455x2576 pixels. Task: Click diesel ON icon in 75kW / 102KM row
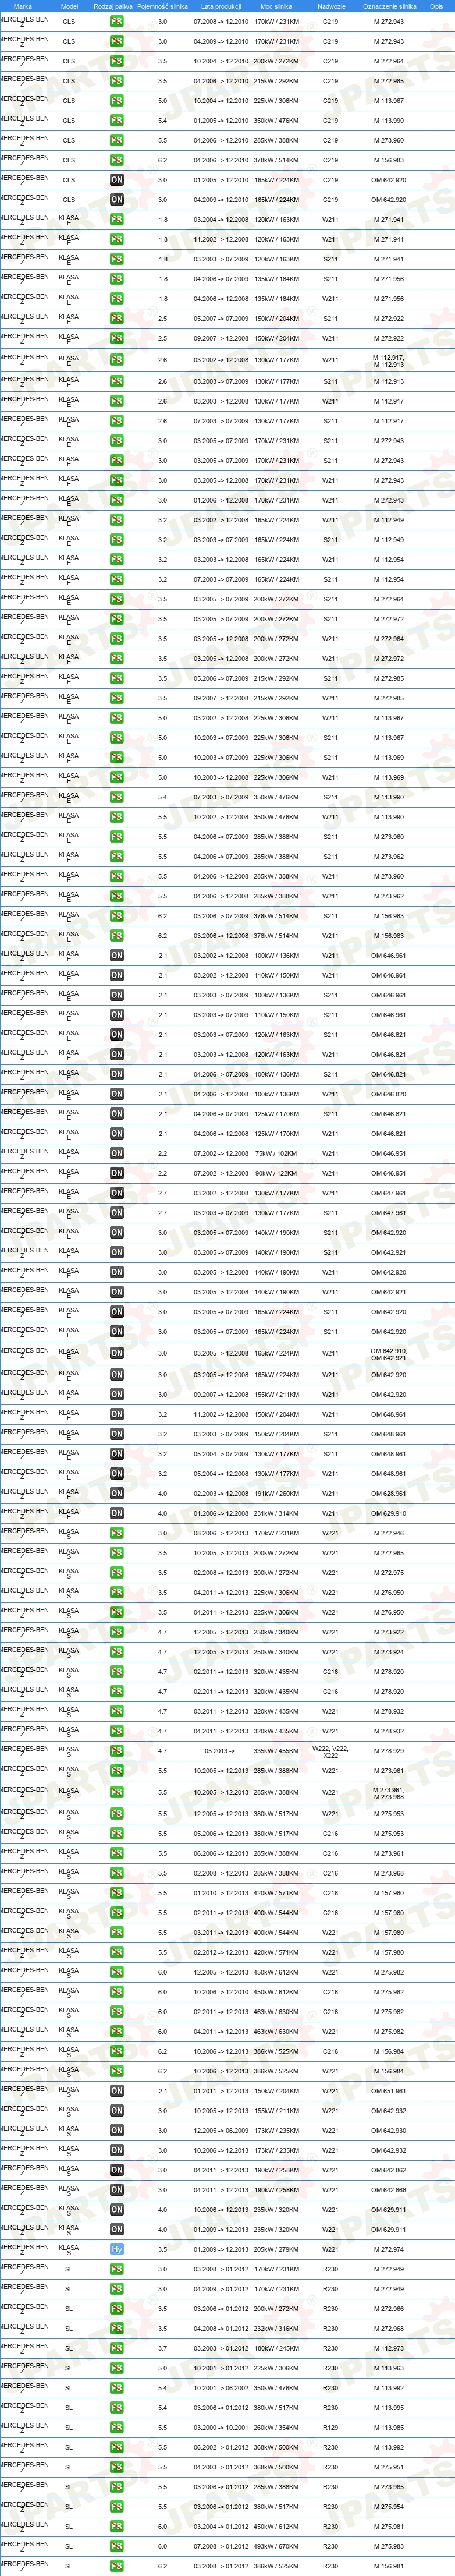[x=117, y=1154]
